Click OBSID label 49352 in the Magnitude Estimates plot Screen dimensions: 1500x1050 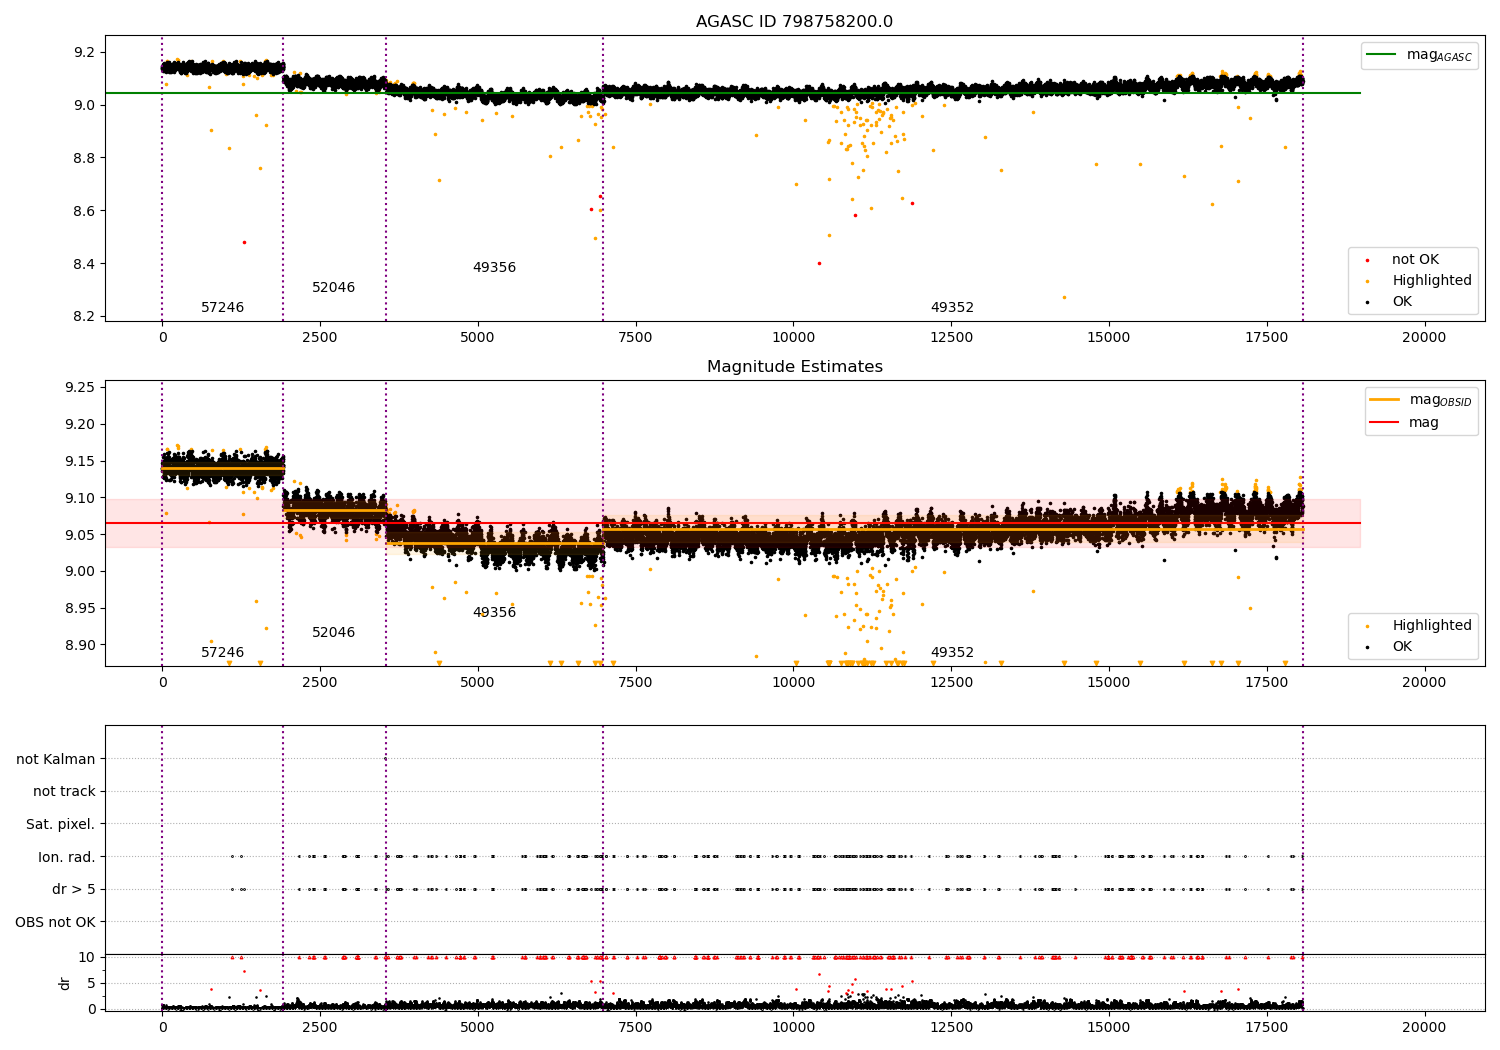coord(952,652)
